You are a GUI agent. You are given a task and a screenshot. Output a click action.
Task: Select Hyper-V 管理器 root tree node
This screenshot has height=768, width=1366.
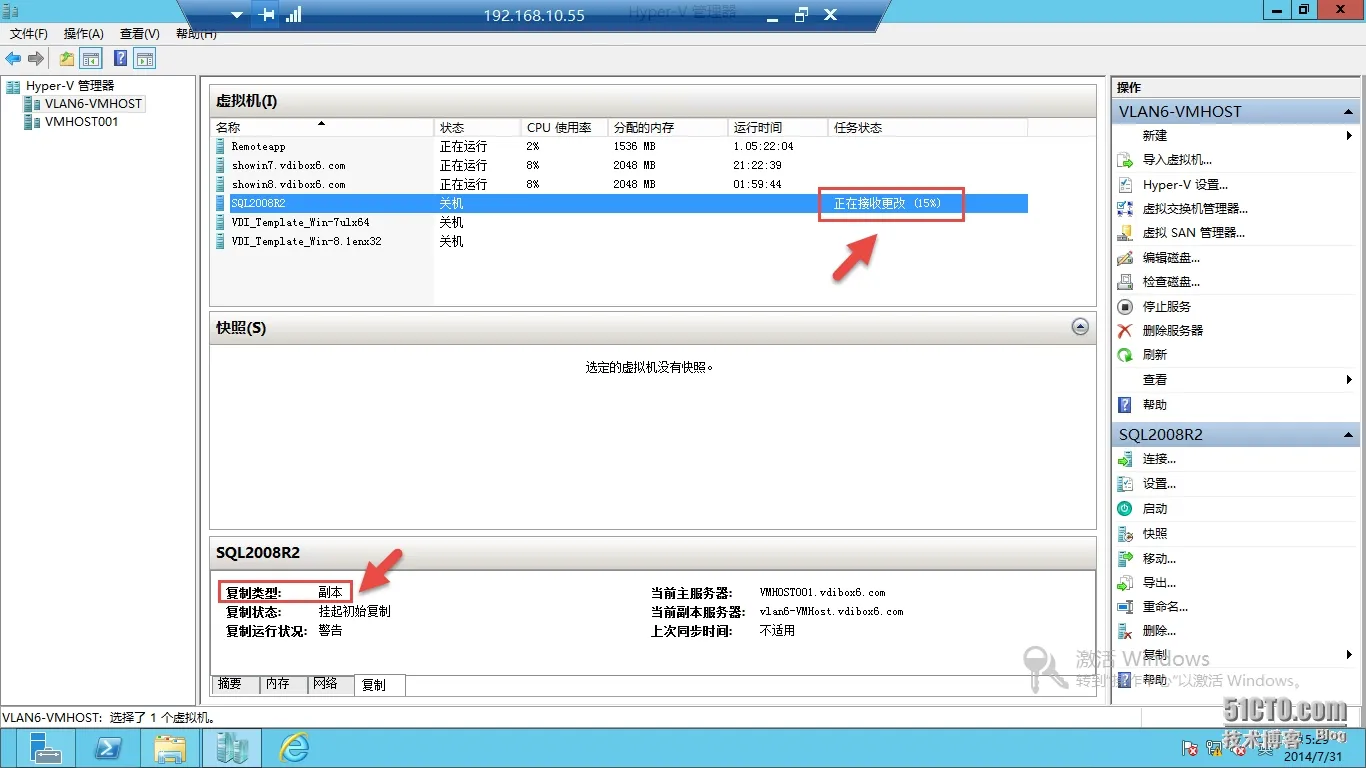pos(70,86)
